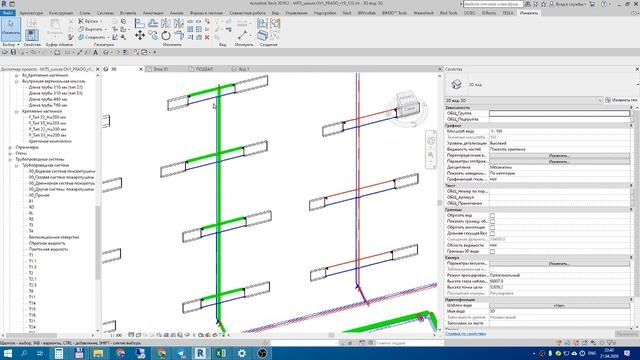Click Изменить button for Переопределения видимости
This screenshot has height=360, width=640.
[x=559, y=156]
